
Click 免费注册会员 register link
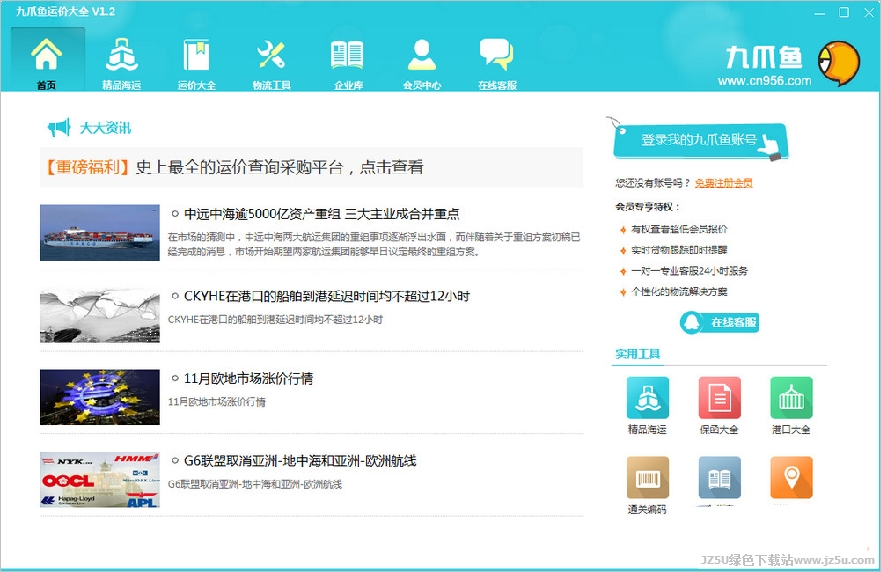[724, 183]
